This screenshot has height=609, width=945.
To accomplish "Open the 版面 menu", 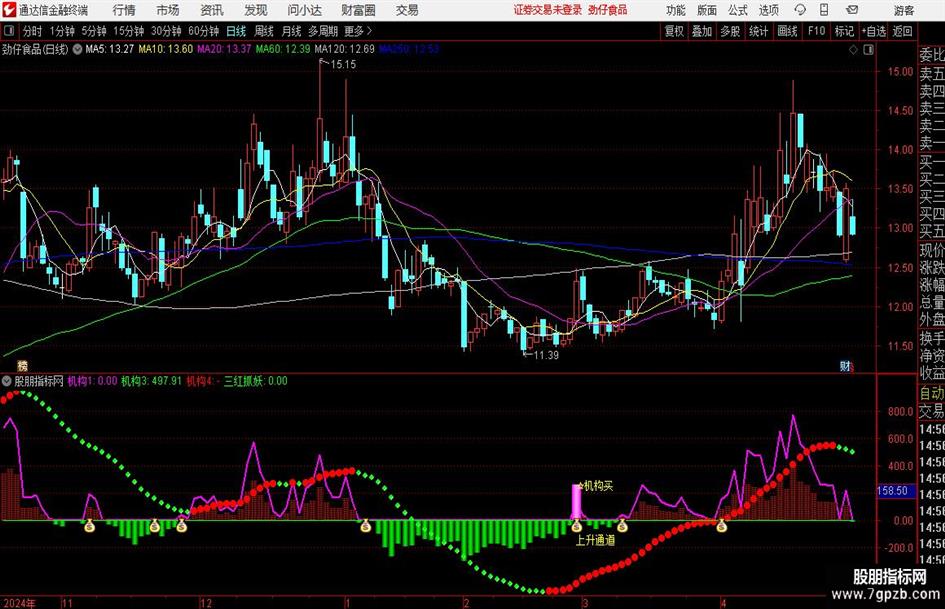I will tap(706, 10).
